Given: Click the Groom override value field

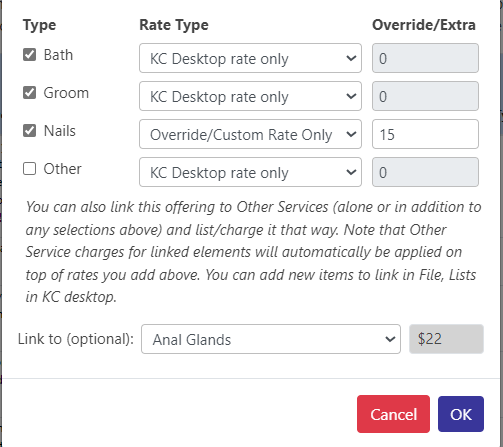Looking at the screenshot, I should [x=425, y=96].
